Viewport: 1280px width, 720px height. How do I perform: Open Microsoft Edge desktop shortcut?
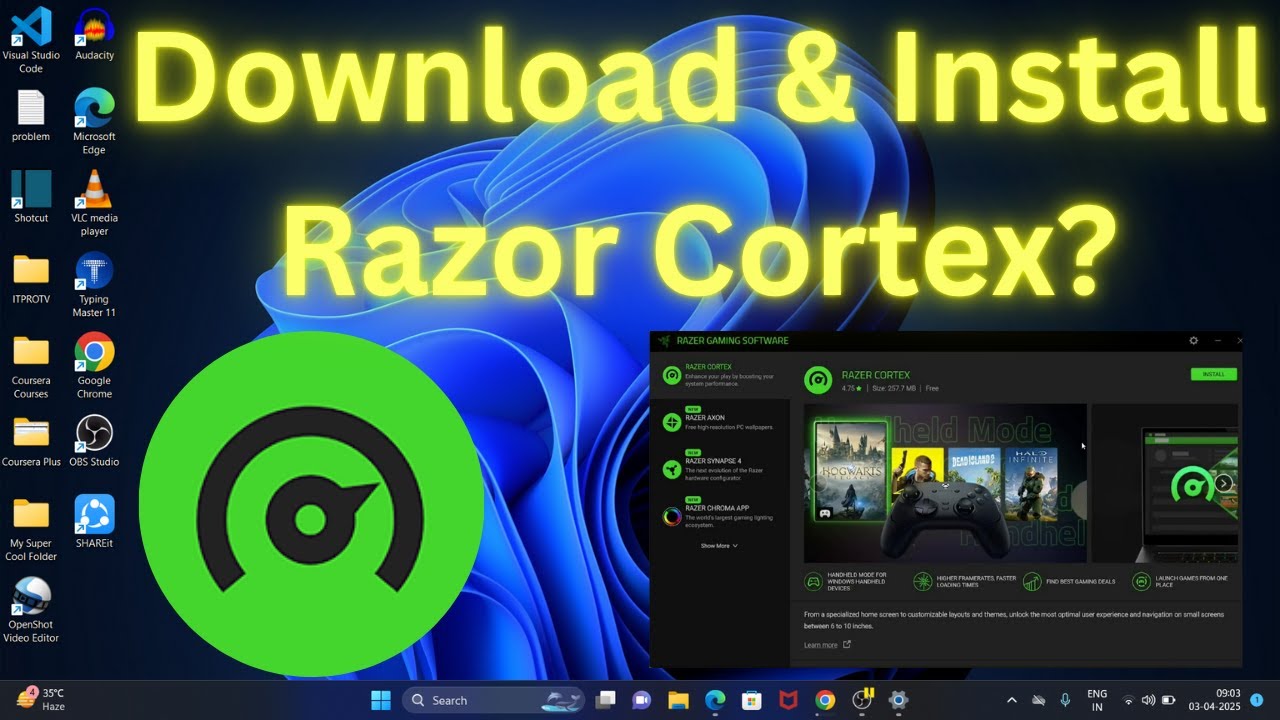94,121
